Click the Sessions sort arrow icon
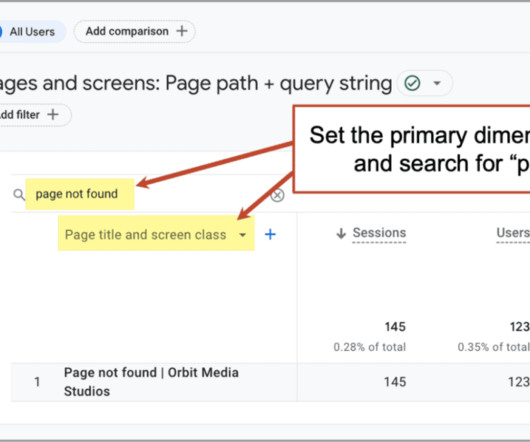 pos(341,233)
